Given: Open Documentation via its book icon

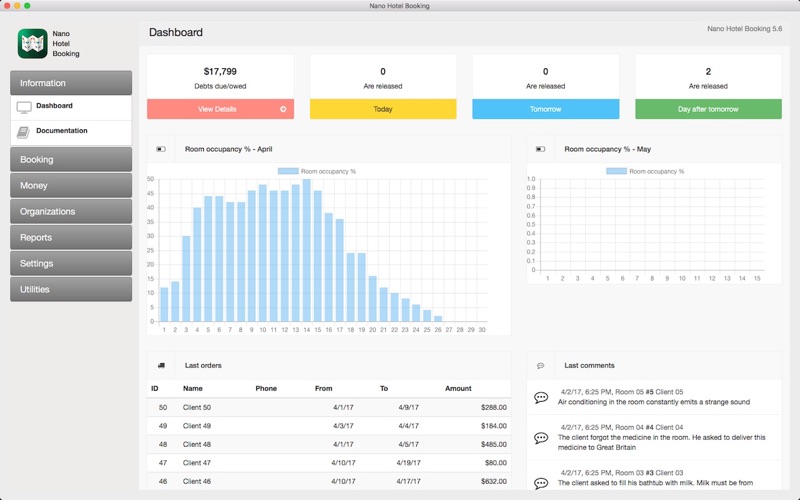Looking at the screenshot, I should [x=23, y=132].
